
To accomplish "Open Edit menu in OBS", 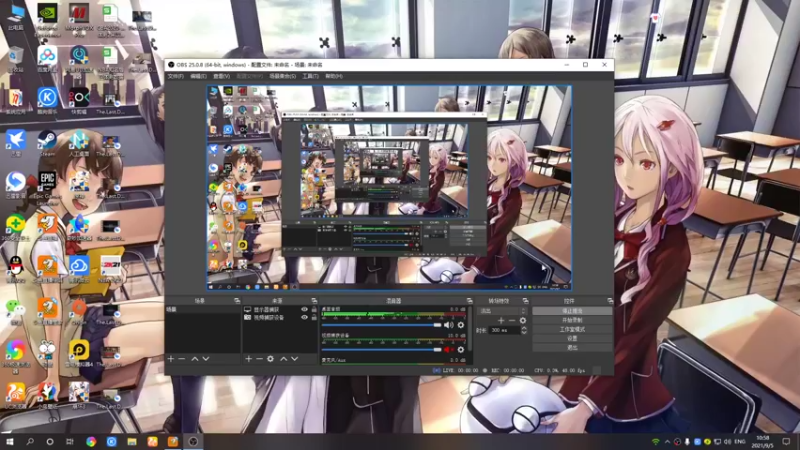I will tap(198, 76).
